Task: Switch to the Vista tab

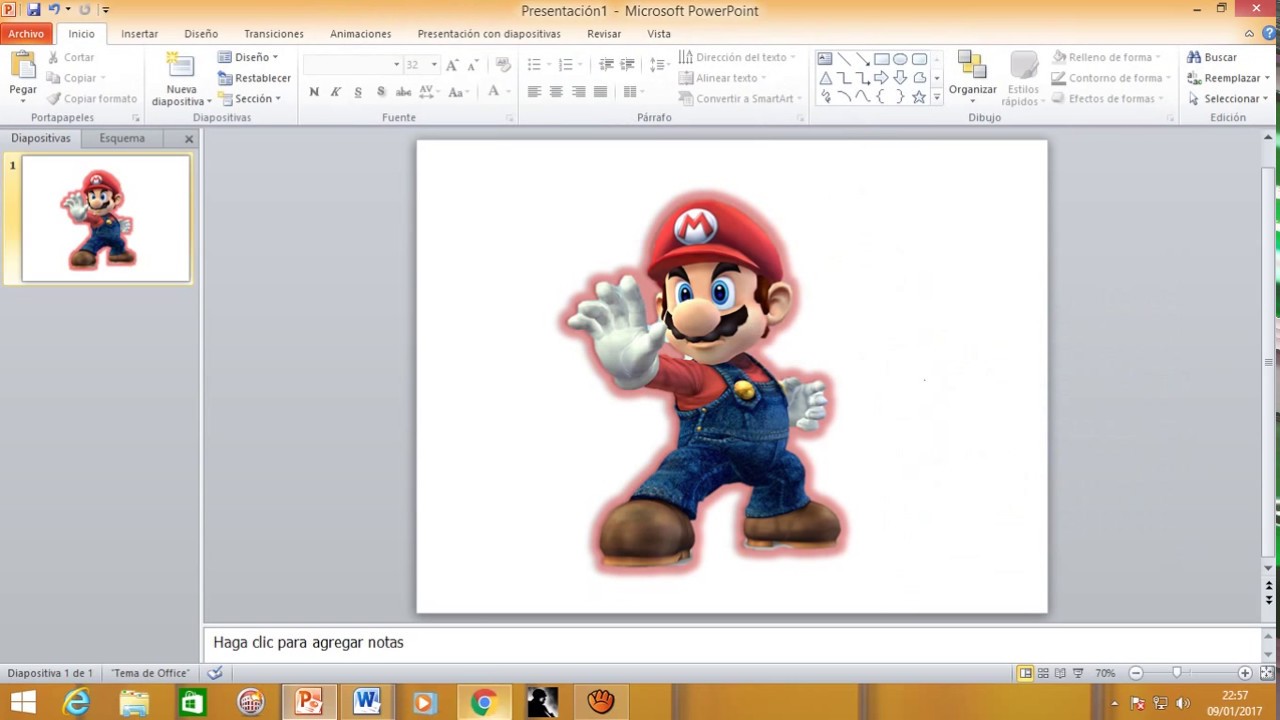Action: point(659,34)
